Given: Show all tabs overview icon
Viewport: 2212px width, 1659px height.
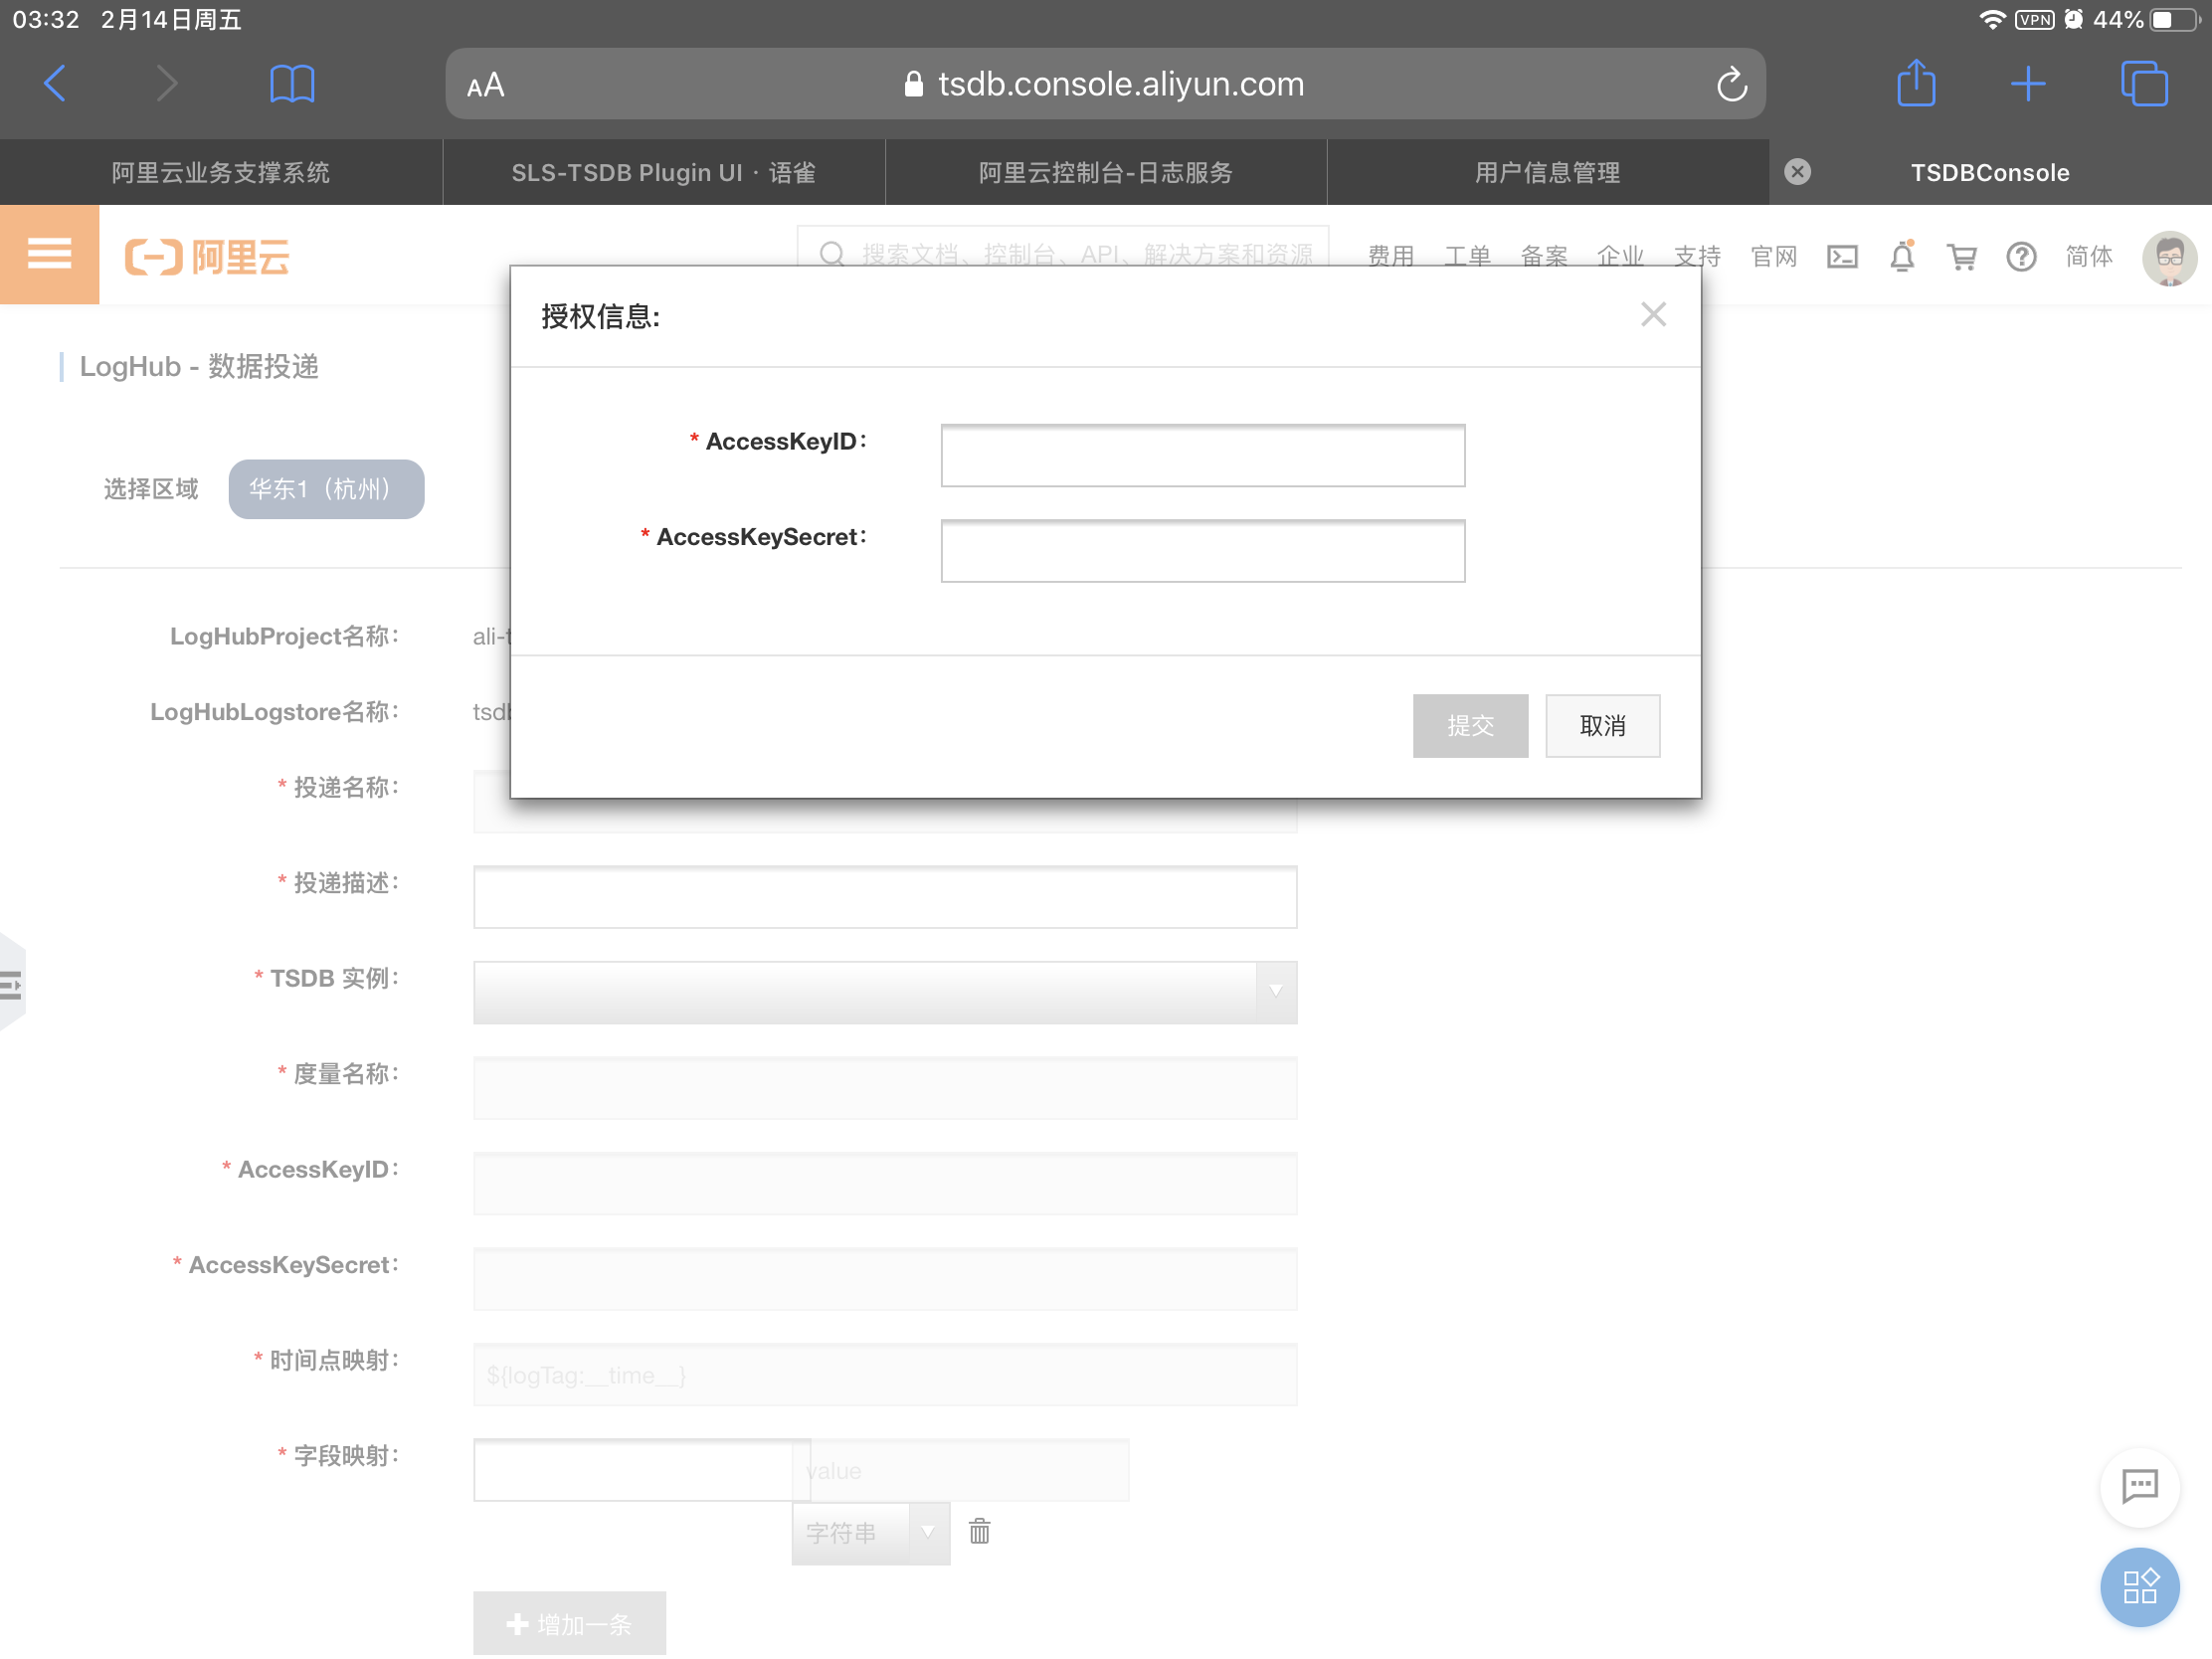Looking at the screenshot, I should coord(2143,84).
